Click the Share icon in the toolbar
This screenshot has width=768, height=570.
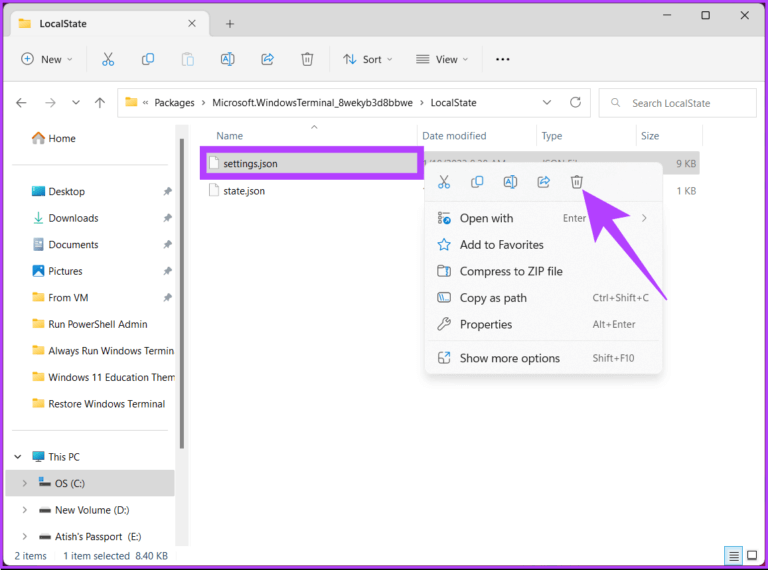[267, 59]
